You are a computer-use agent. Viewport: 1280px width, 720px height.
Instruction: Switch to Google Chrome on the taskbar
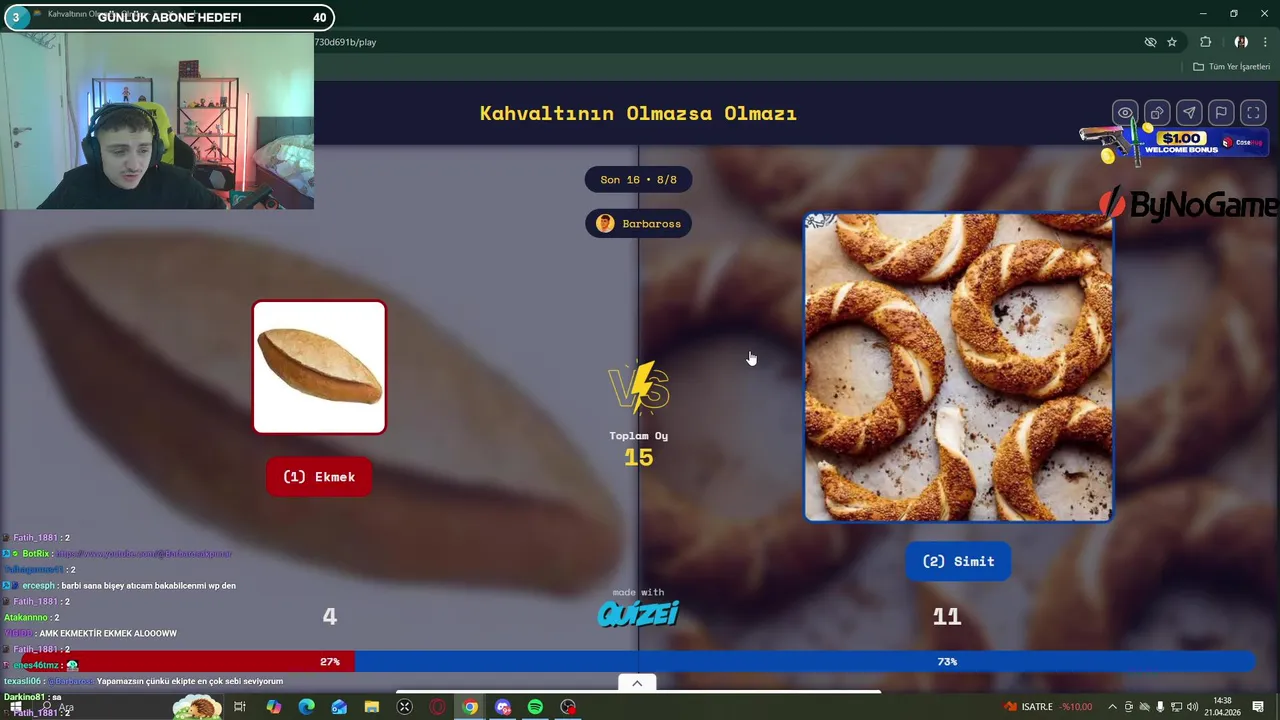[470, 707]
